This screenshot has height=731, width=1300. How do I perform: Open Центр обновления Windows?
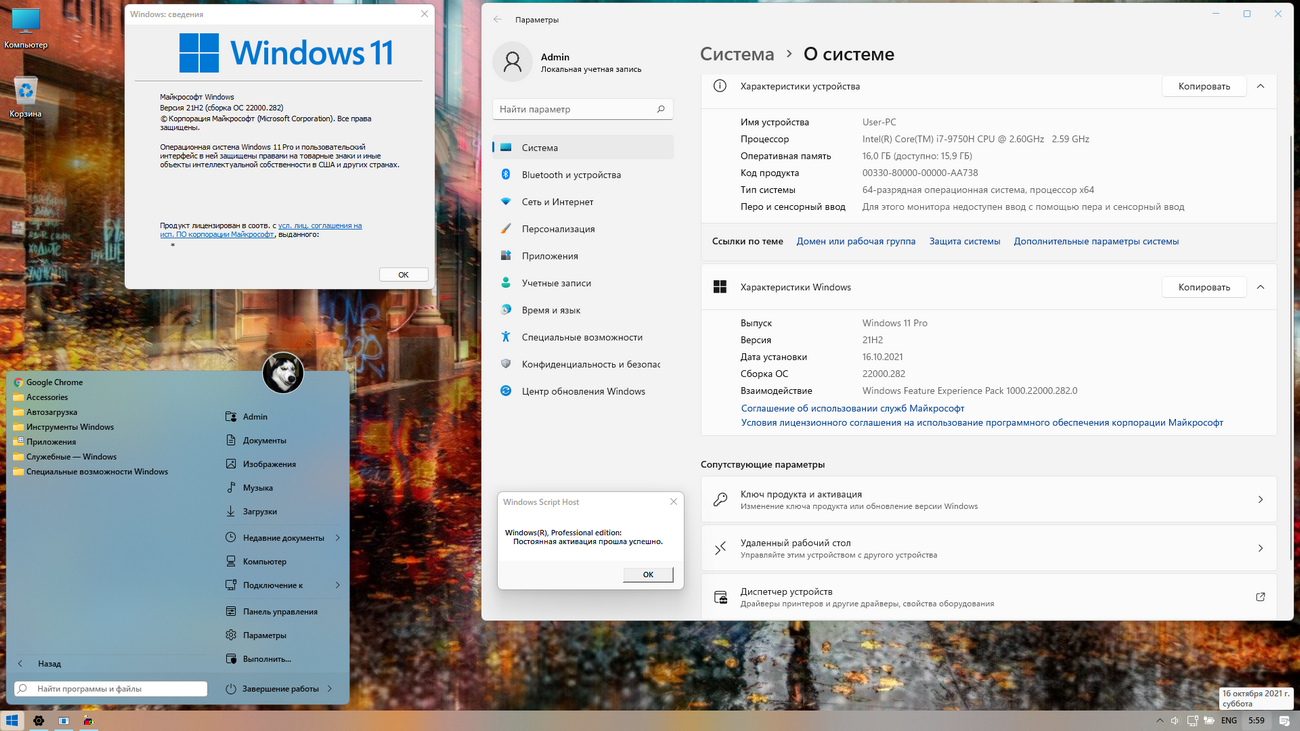(583, 391)
